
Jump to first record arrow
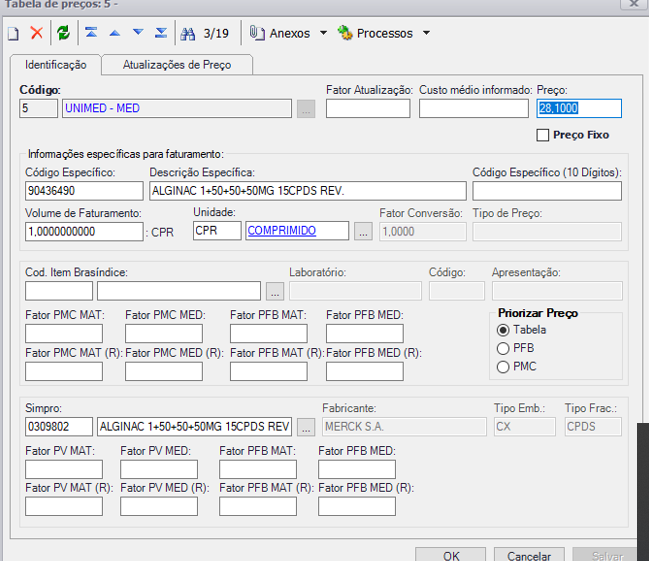click(91, 32)
